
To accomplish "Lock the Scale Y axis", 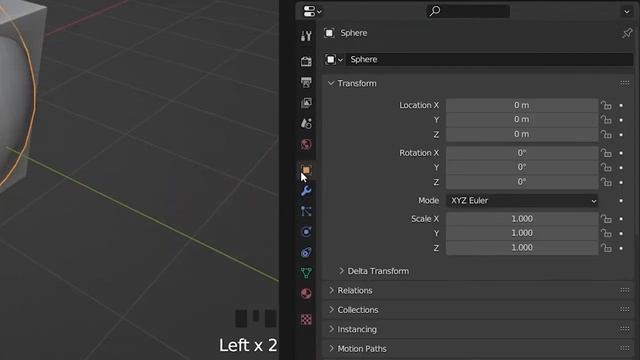I will point(606,233).
